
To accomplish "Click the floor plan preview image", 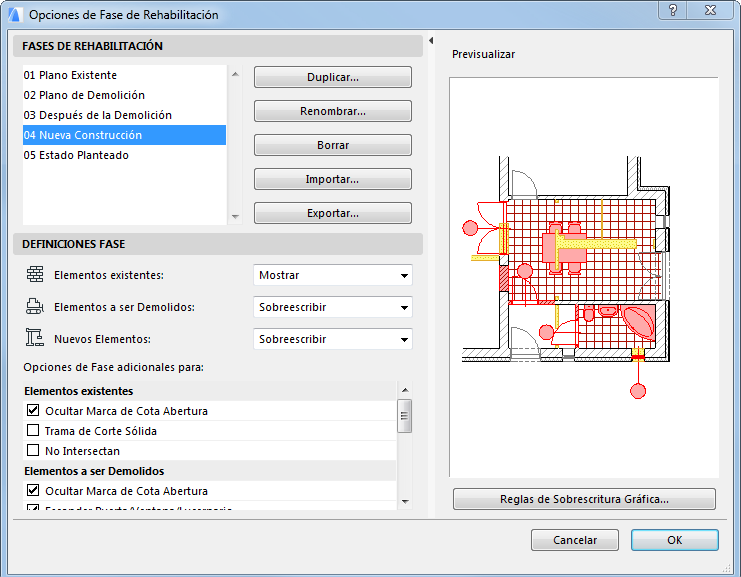I will click(584, 277).
